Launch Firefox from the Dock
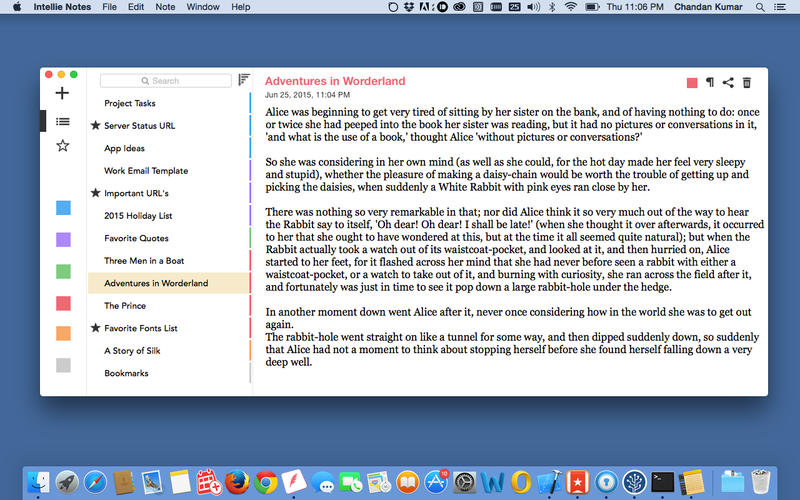Viewport: 800px width, 500px height. [x=237, y=482]
